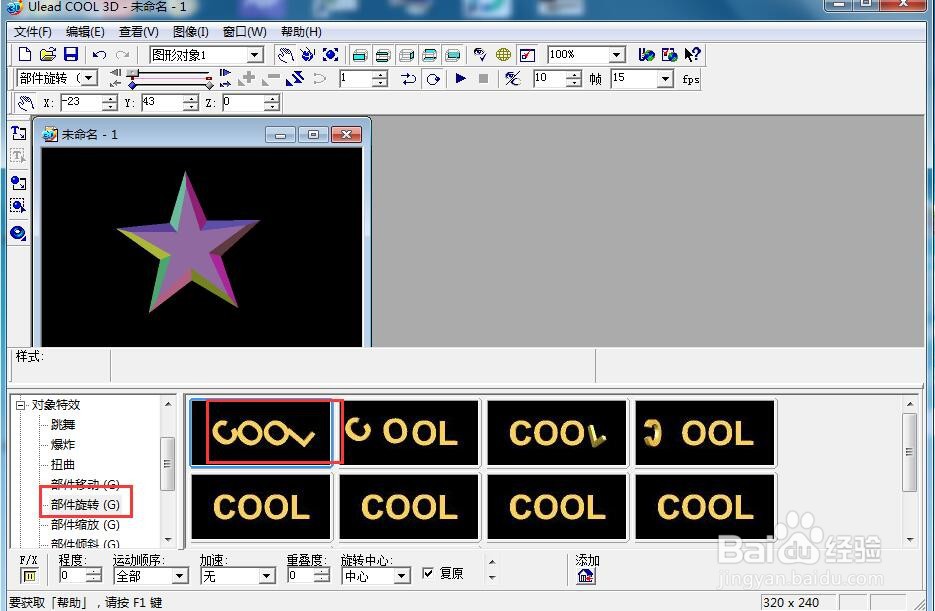935x611 pixels.
Task: Click the context help arrow icon
Action: click(692, 55)
